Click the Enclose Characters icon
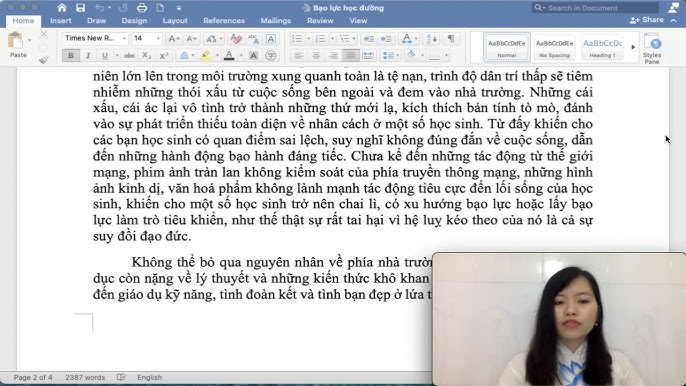This screenshot has height=386, width=686. click(x=271, y=56)
